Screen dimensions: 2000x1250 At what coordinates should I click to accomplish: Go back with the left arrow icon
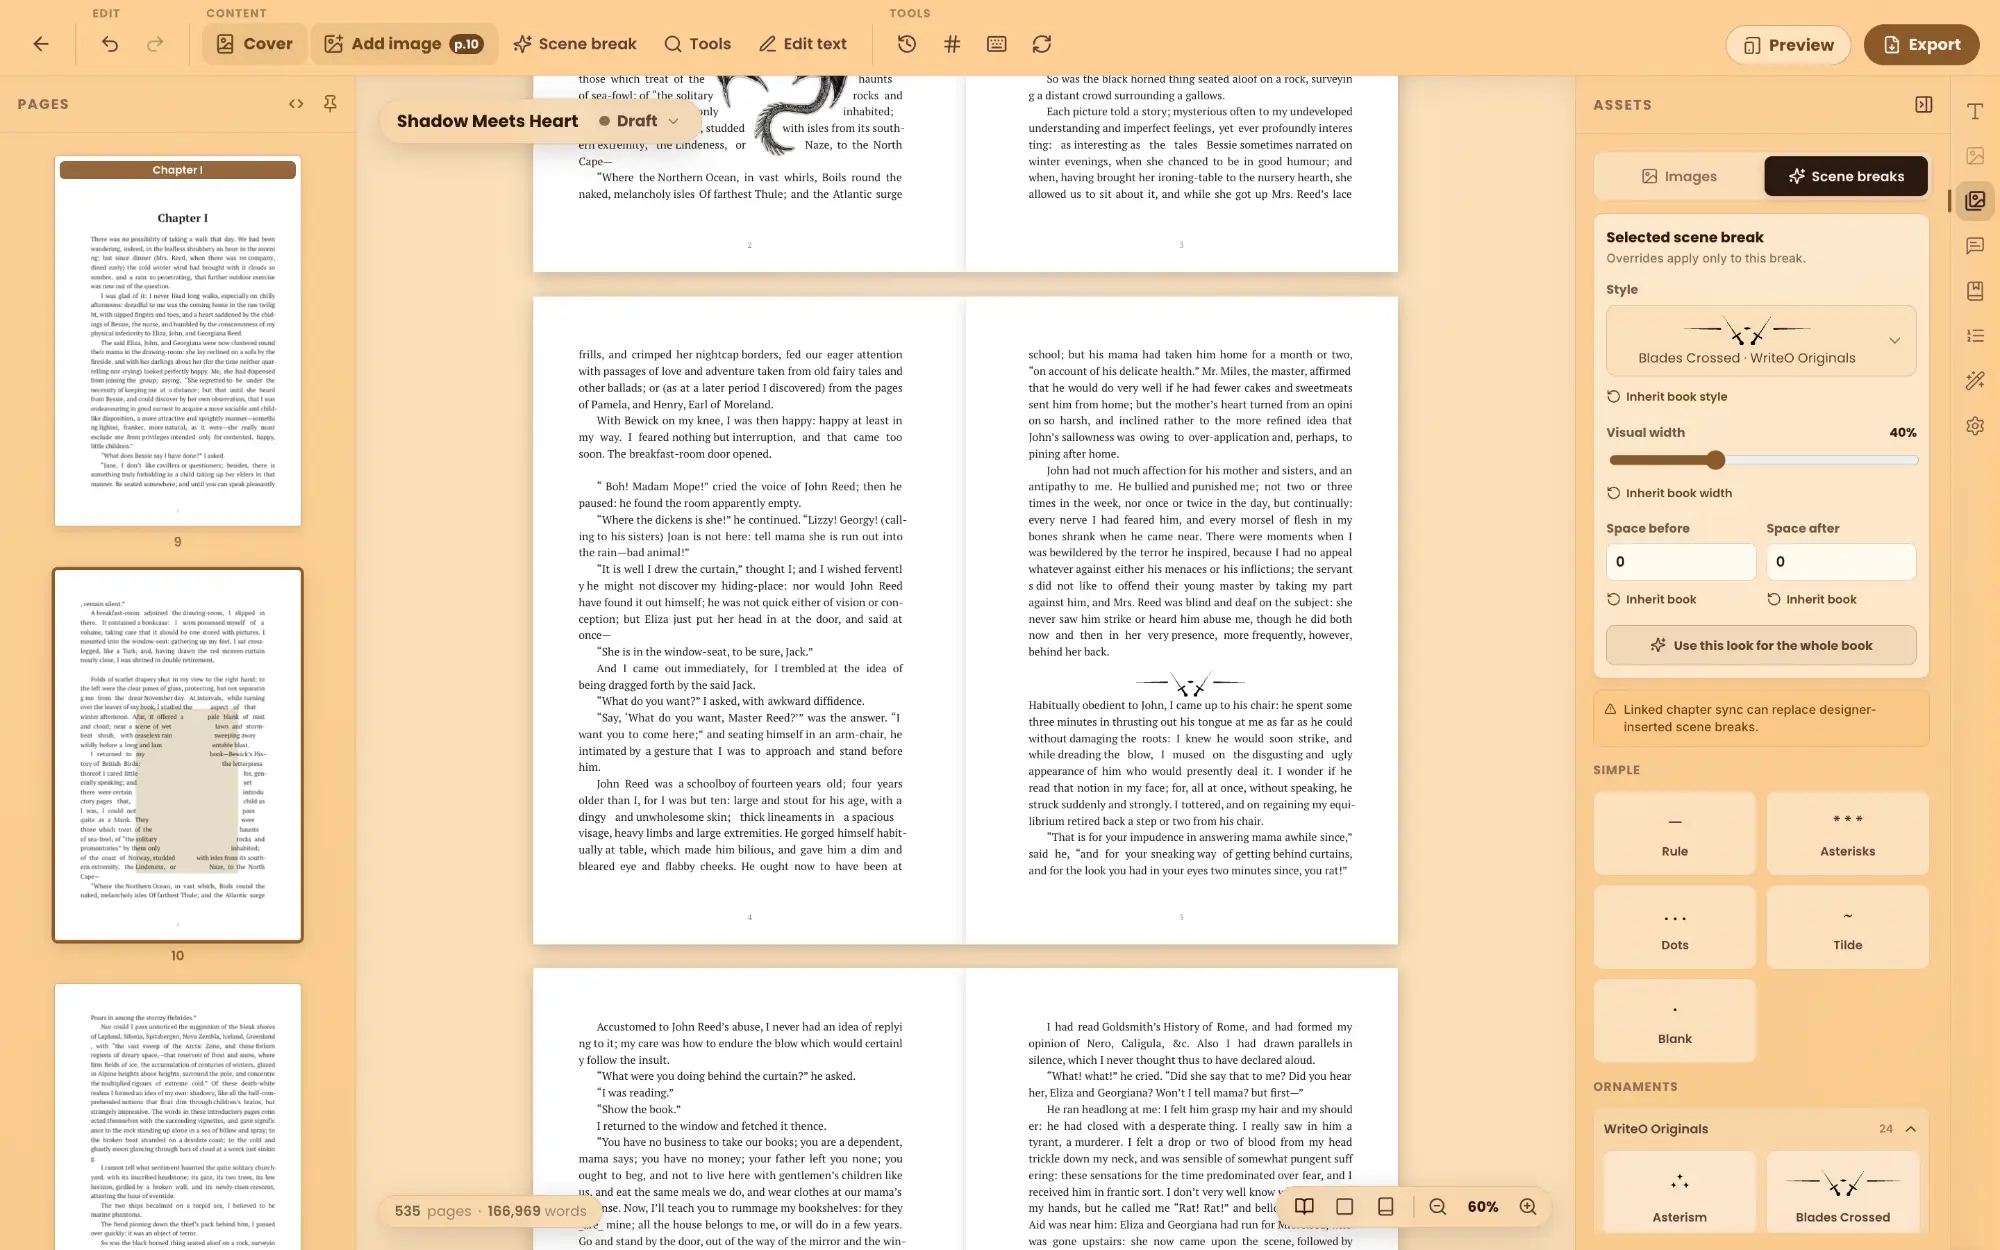coord(41,44)
